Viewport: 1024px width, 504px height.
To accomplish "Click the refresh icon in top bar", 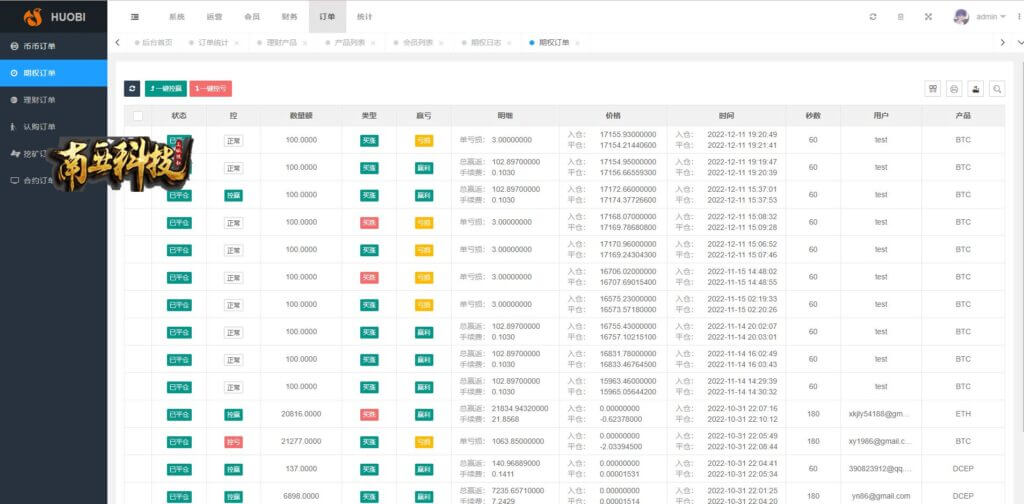I will [x=873, y=17].
